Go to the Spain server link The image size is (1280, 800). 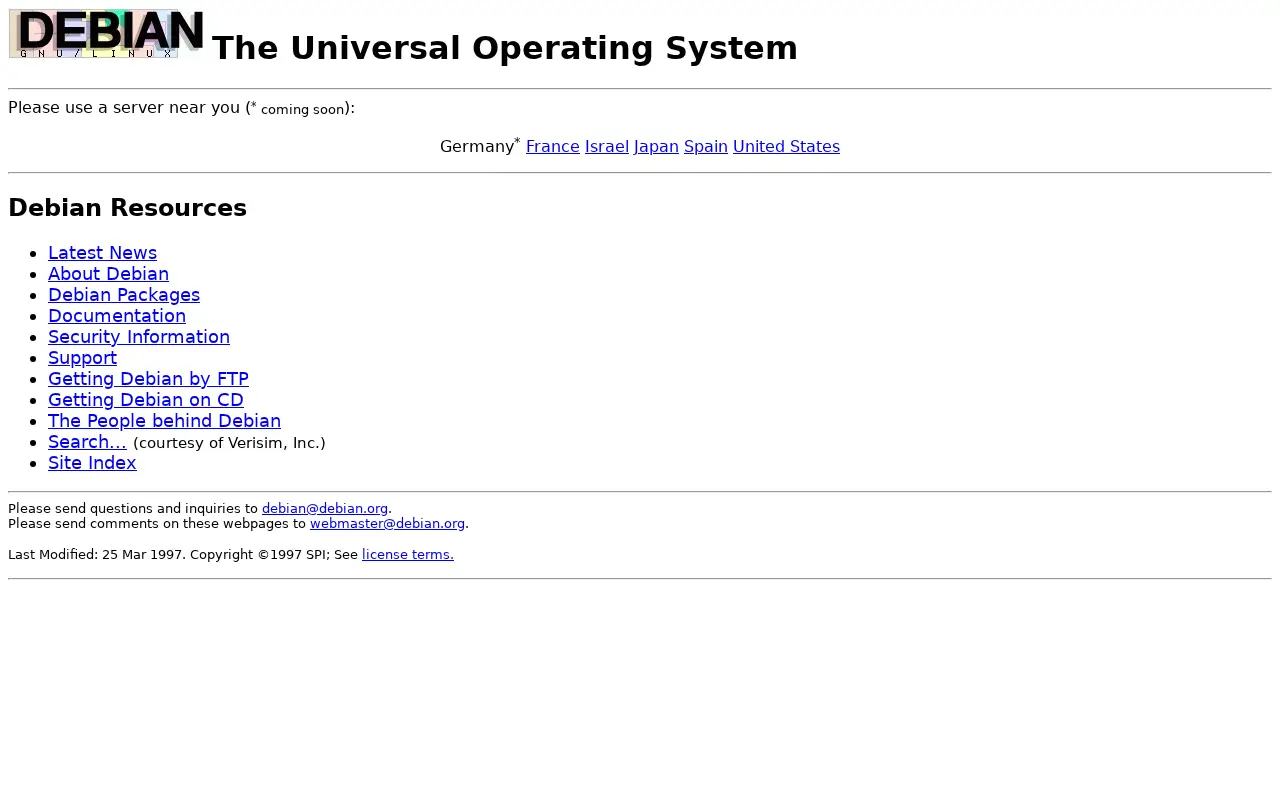pyautogui.click(x=706, y=147)
